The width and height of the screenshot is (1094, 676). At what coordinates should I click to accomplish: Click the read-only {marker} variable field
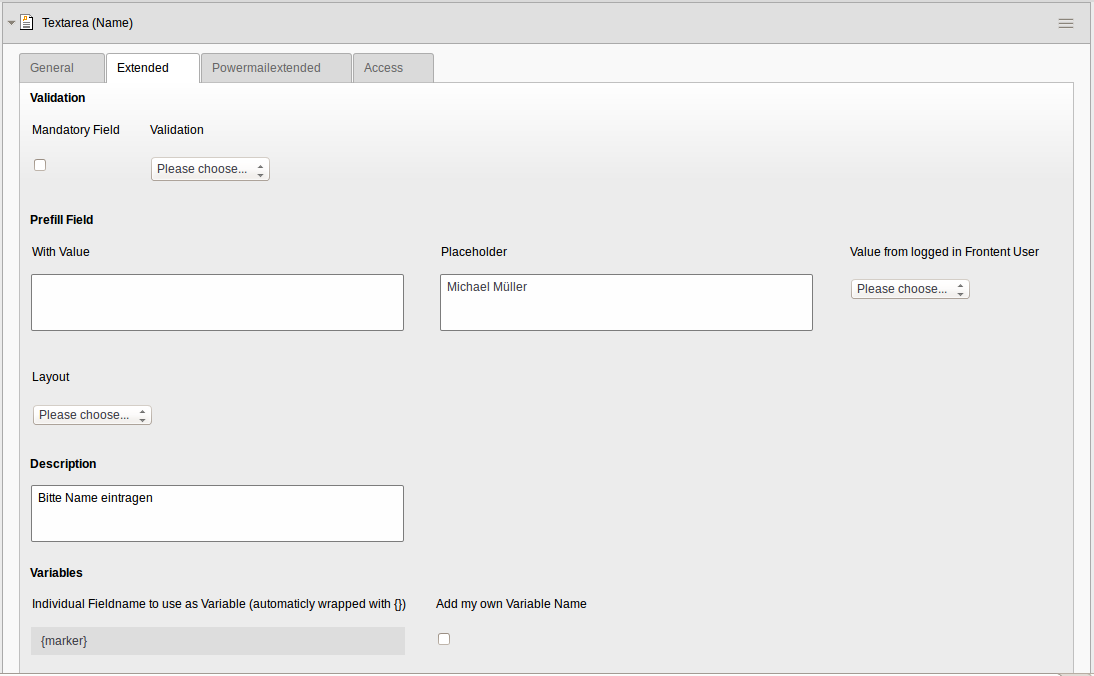coord(217,640)
